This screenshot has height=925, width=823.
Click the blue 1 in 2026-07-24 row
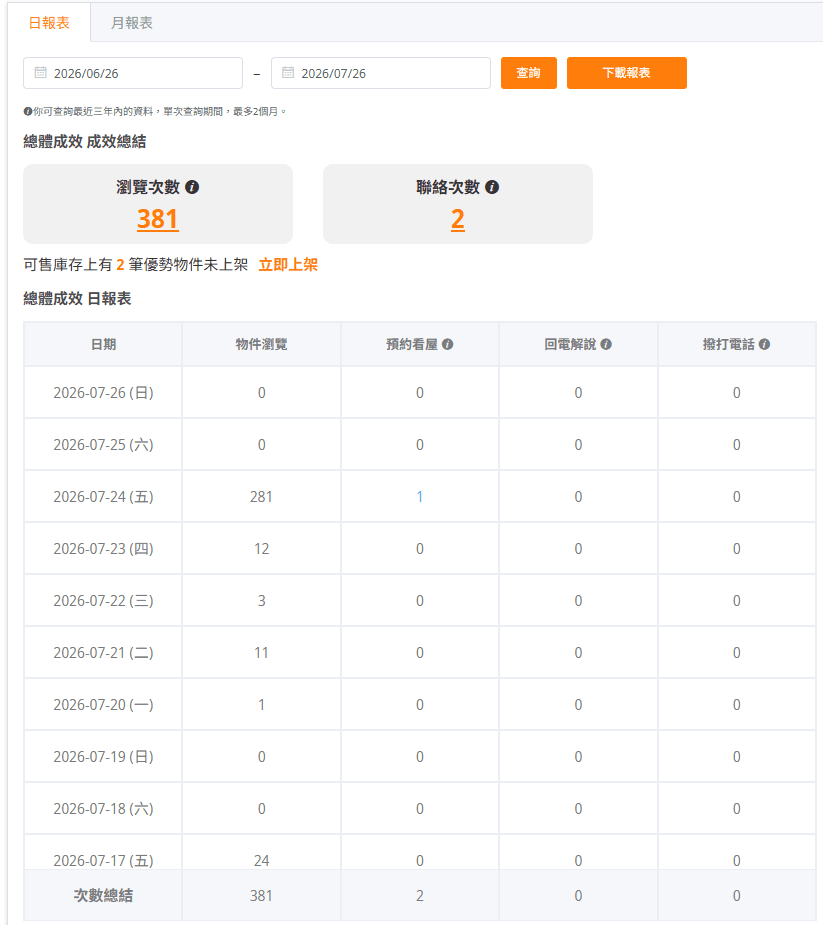419,497
